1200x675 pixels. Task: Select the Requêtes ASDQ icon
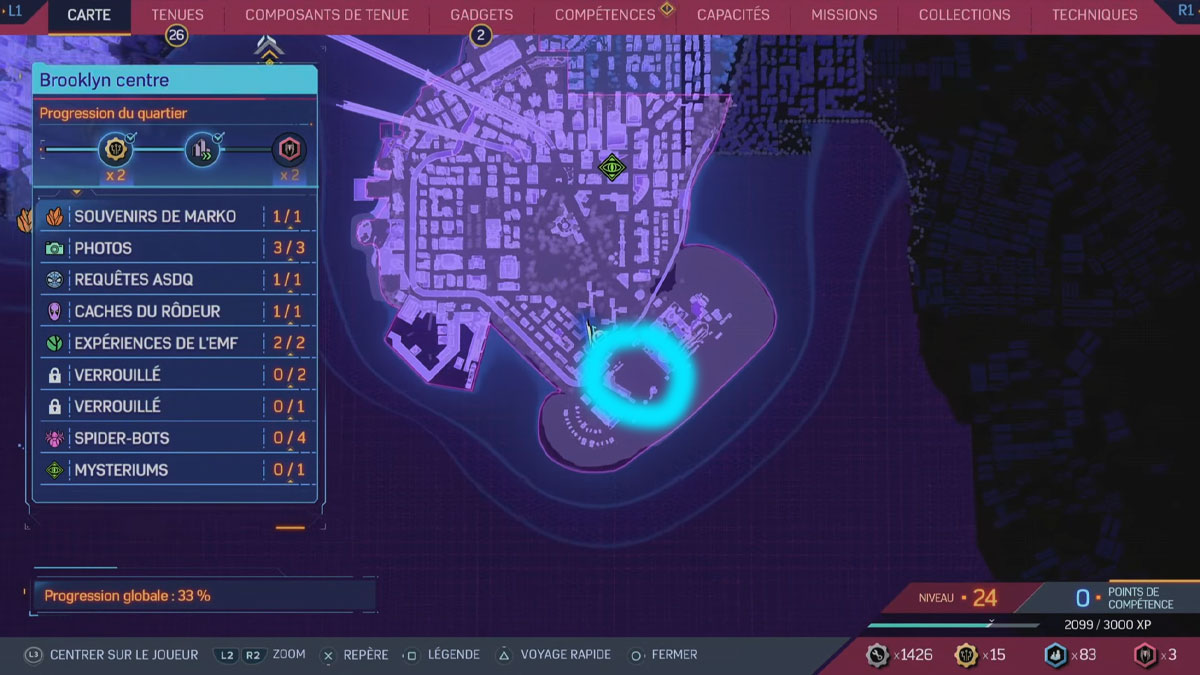(54, 280)
